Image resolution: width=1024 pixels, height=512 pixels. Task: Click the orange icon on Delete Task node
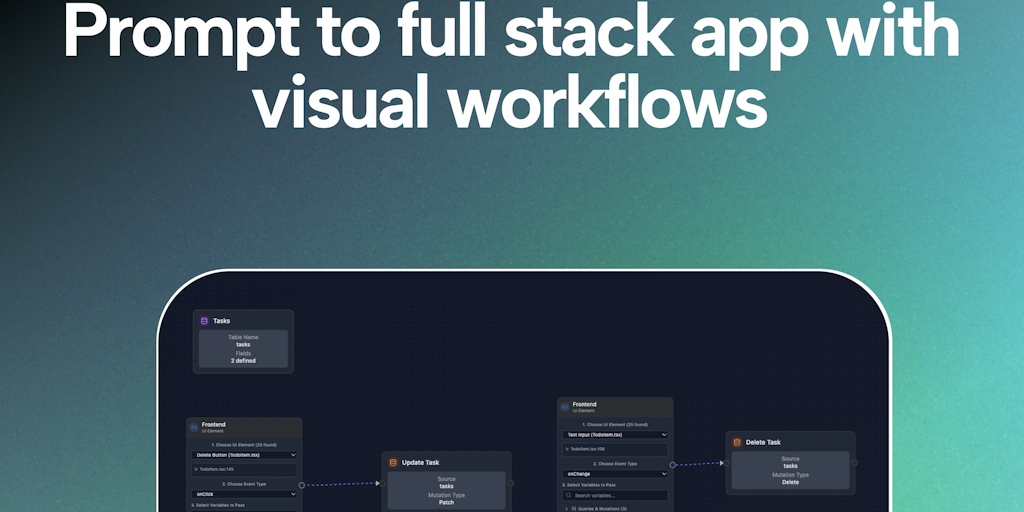pyautogui.click(x=737, y=442)
